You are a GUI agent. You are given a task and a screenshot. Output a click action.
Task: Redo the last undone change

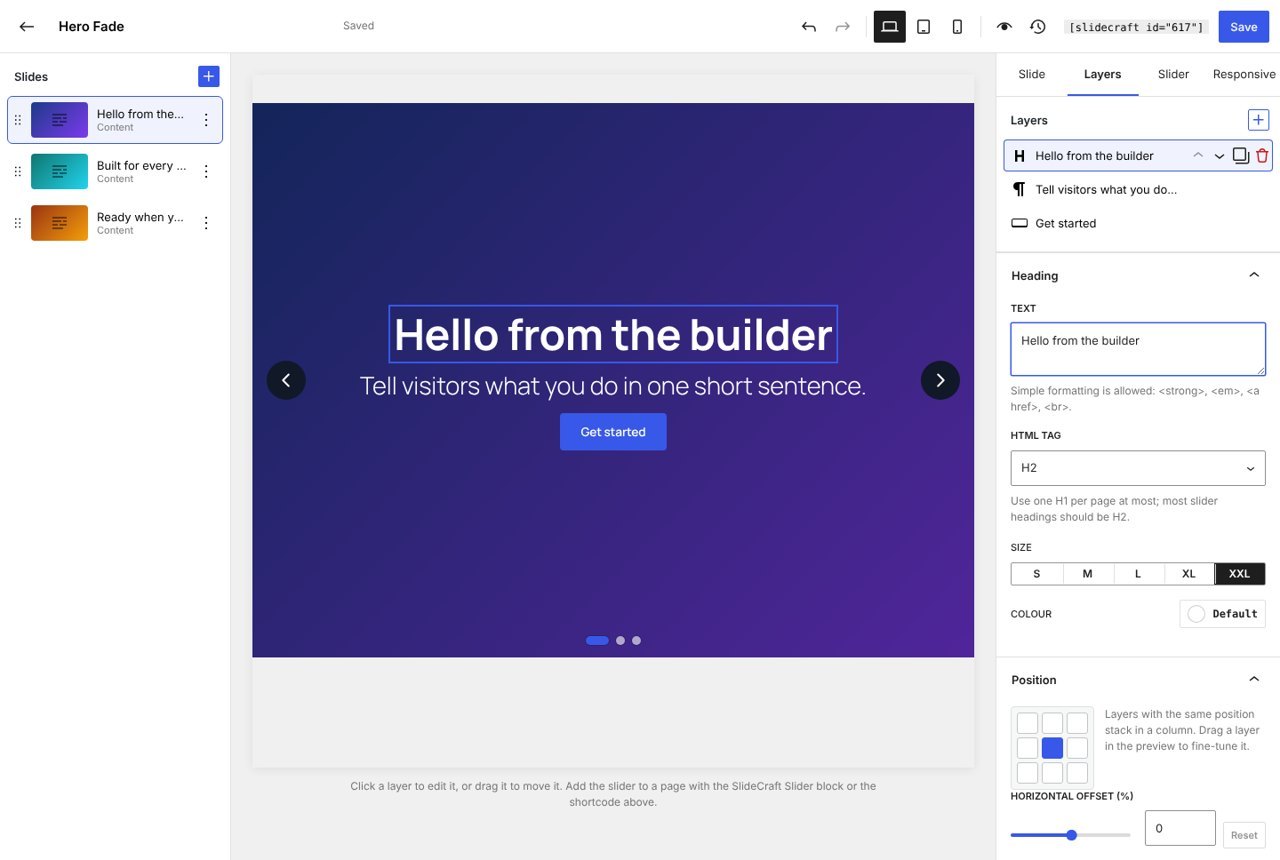tap(842, 27)
